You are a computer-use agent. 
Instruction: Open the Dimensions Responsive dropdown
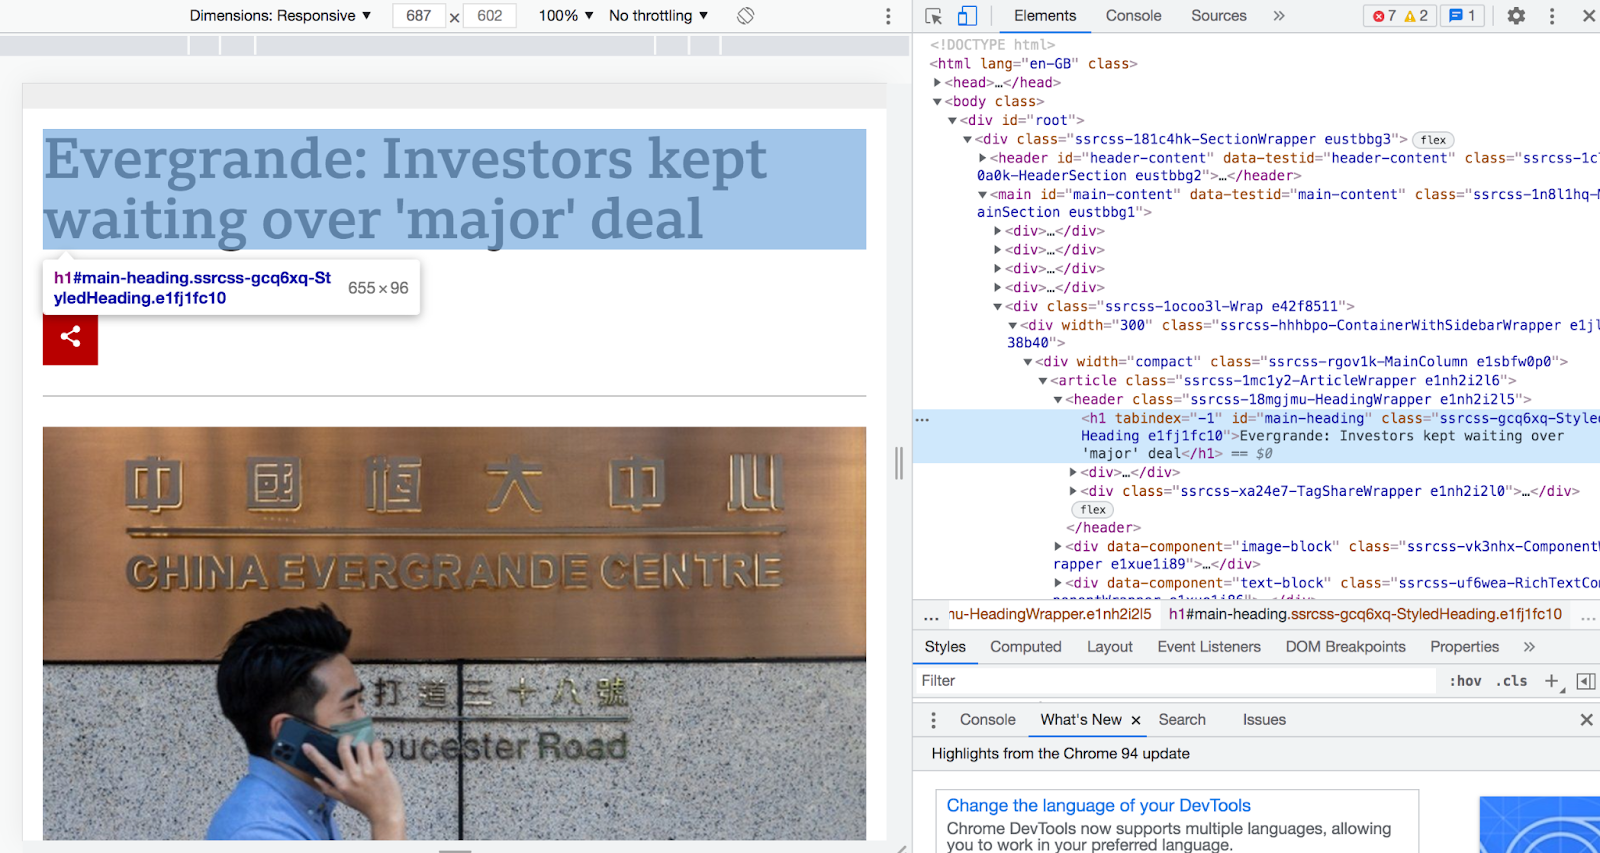[280, 16]
